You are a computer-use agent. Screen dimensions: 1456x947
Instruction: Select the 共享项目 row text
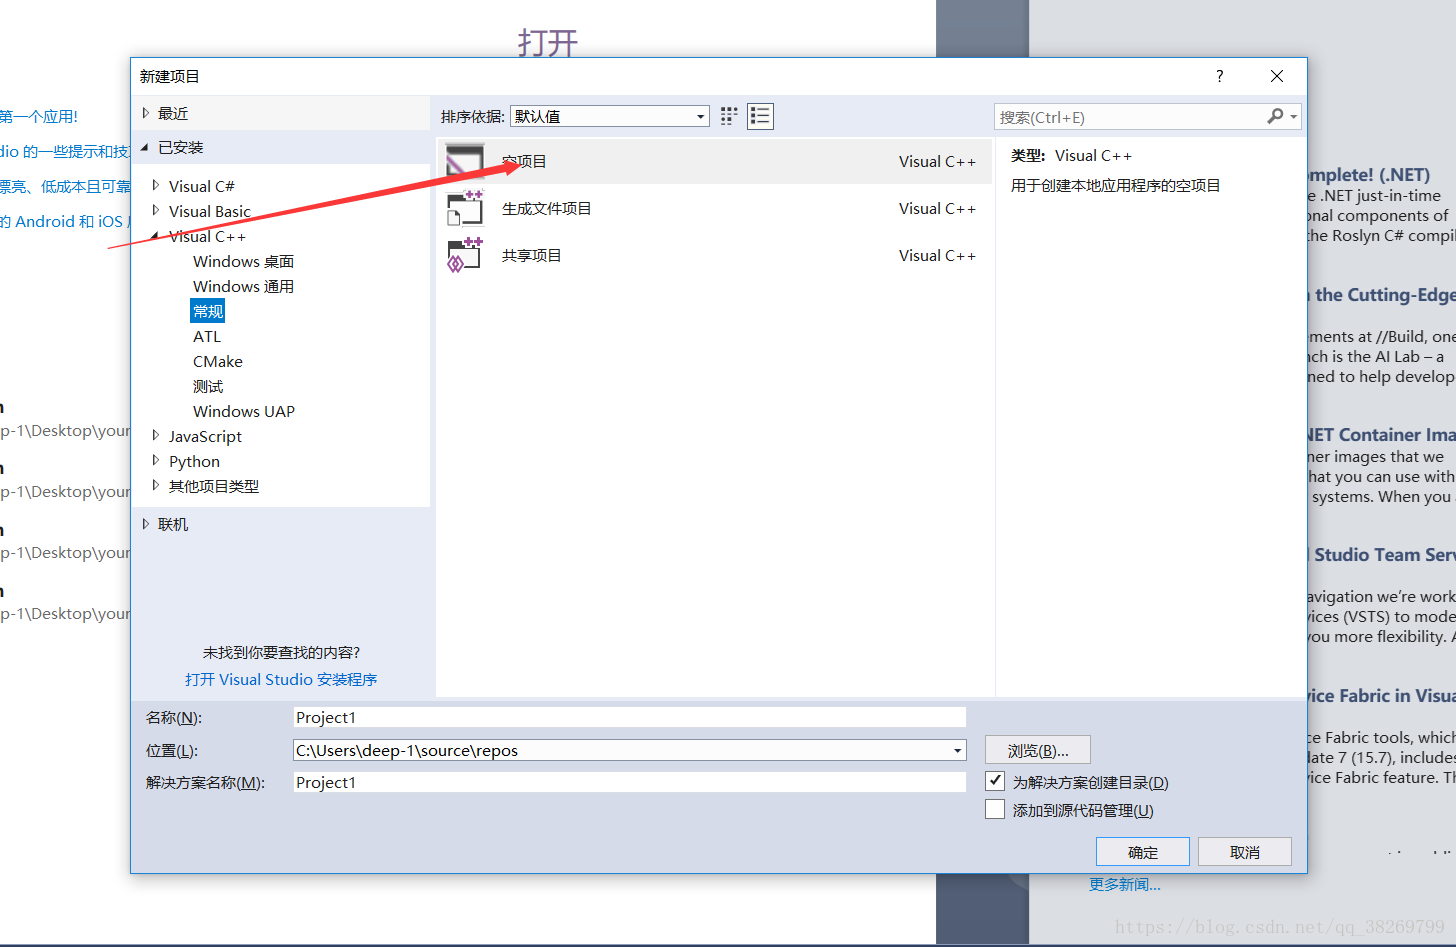[x=532, y=255]
